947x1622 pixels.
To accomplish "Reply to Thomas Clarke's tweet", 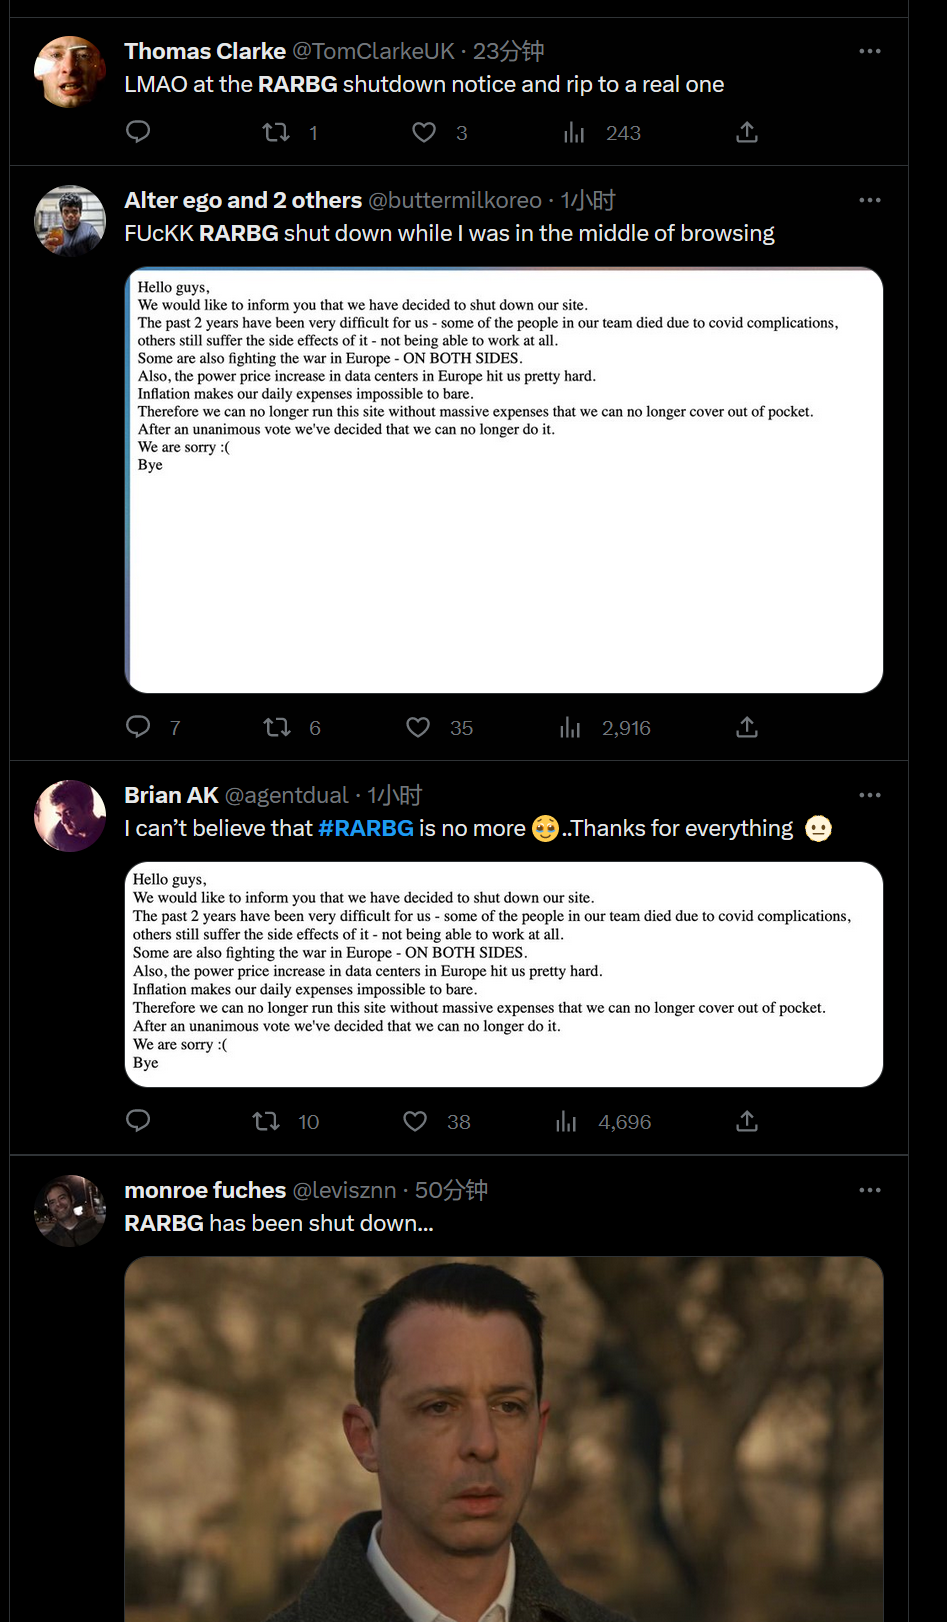I will 138,132.
